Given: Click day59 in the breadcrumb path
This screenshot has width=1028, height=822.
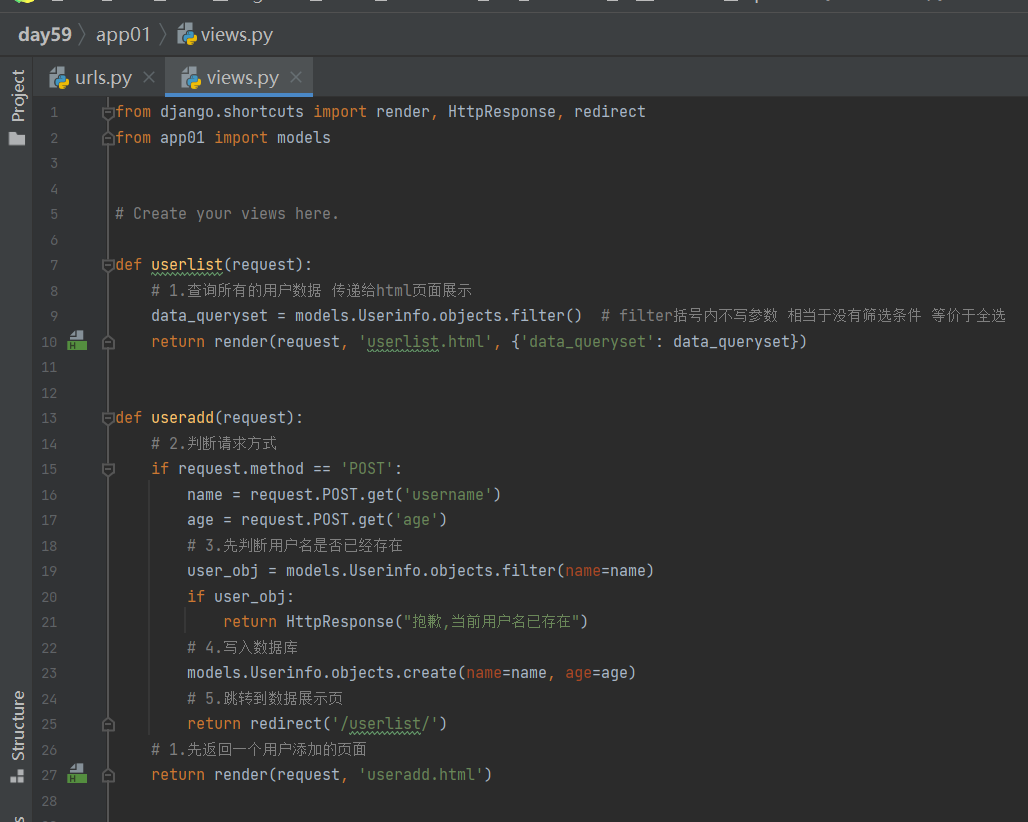Looking at the screenshot, I should pyautogui.click(x=45, y=35).
